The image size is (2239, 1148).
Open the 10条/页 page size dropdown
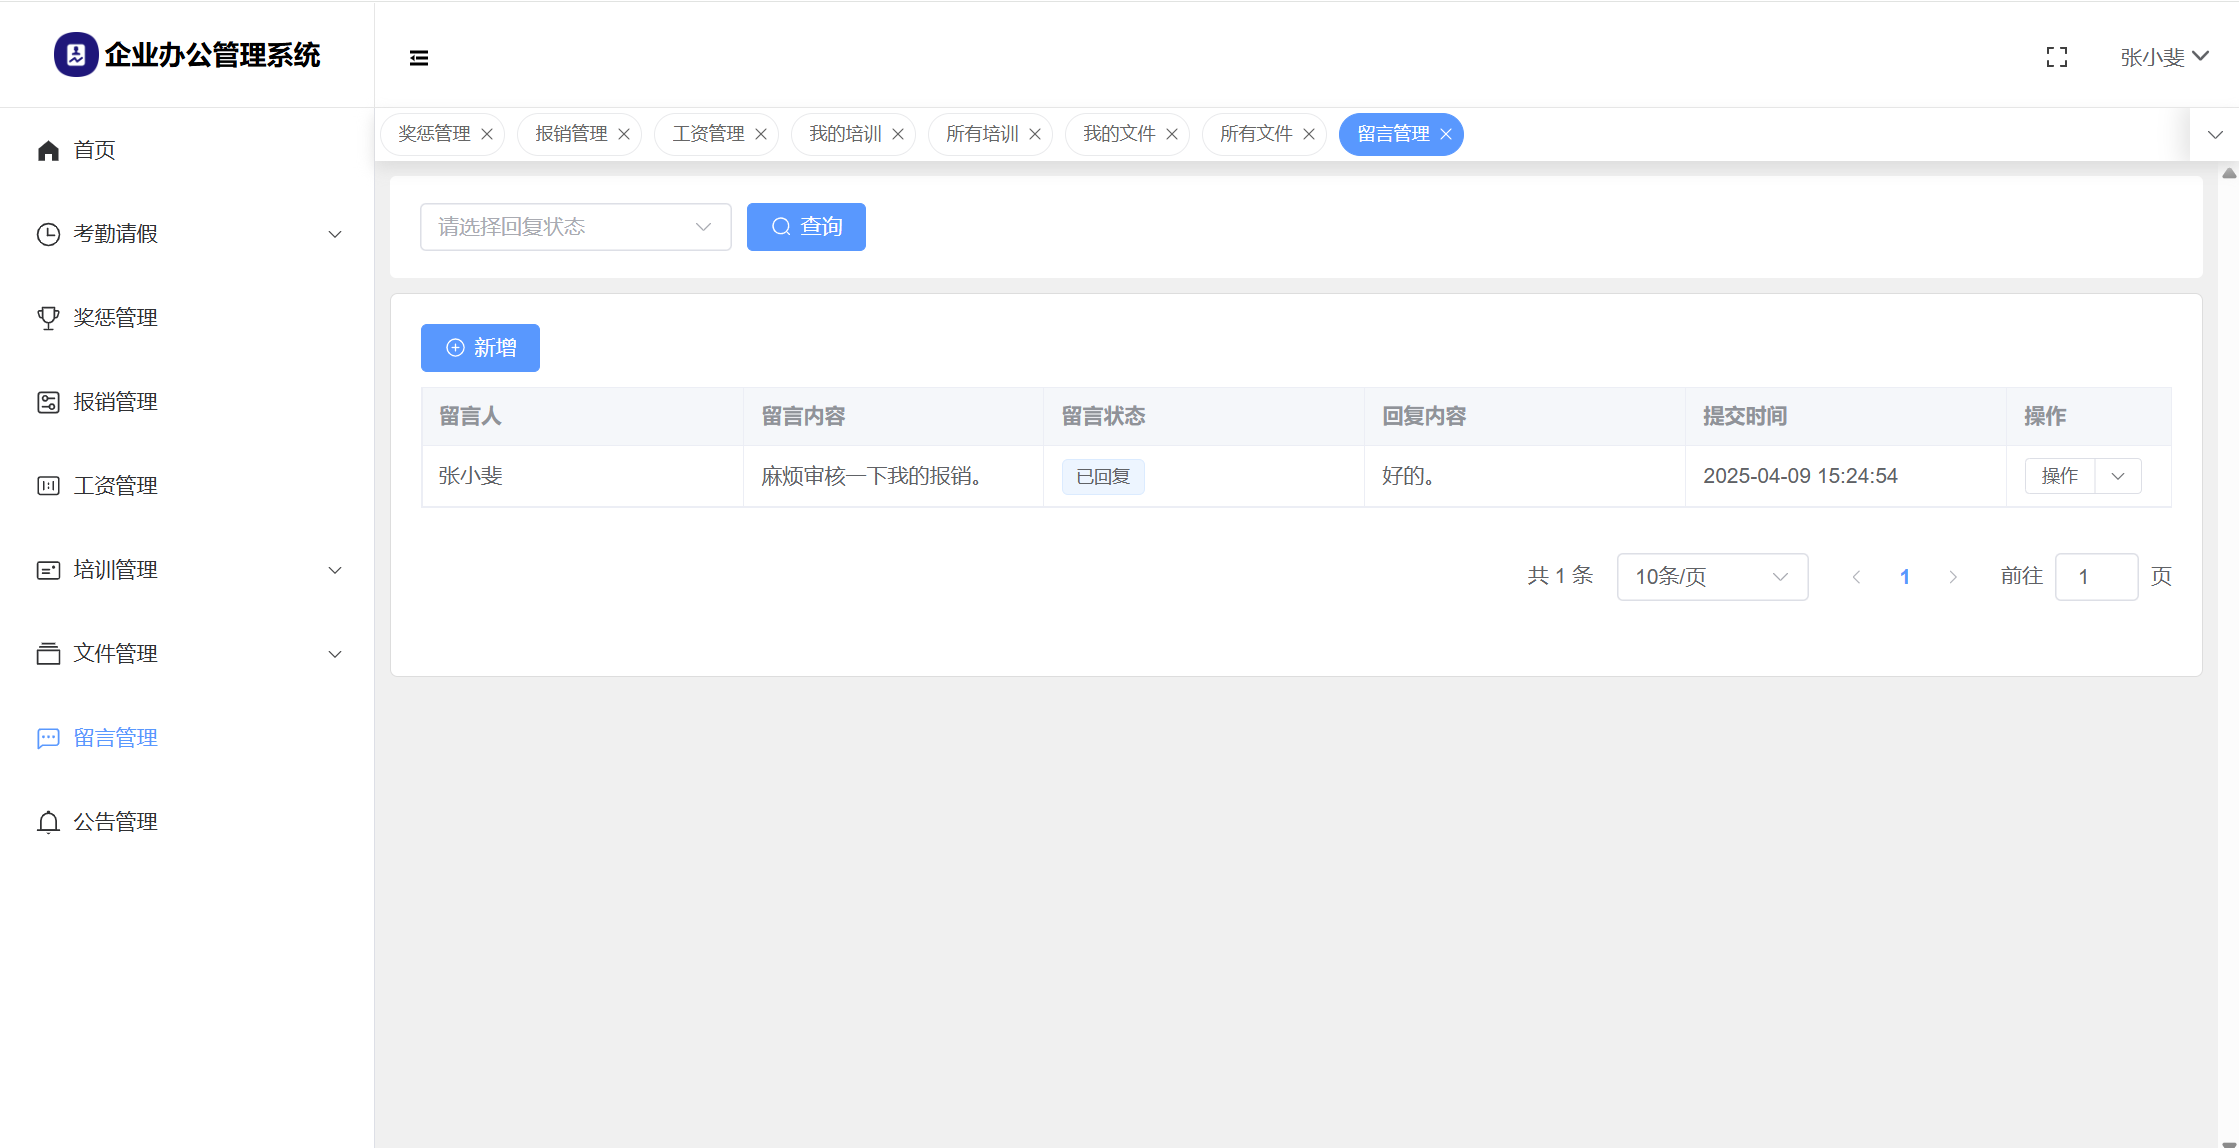pos(1711,577)
